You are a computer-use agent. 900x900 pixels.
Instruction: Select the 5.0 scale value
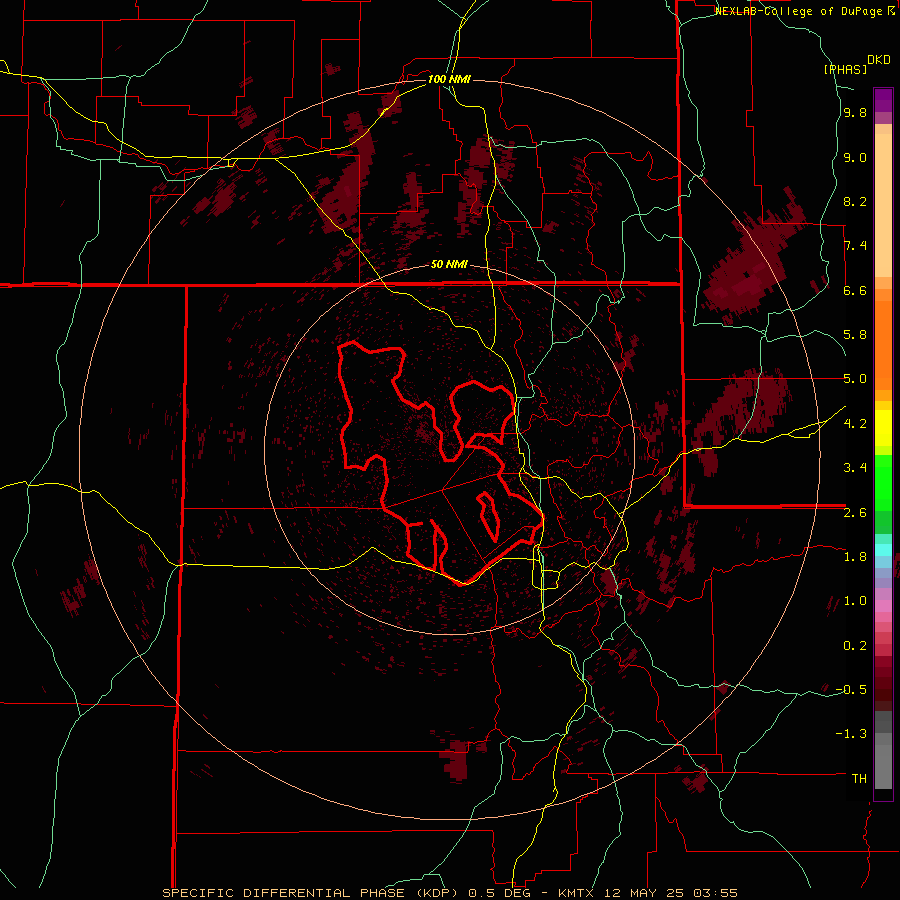click(855, 379)
